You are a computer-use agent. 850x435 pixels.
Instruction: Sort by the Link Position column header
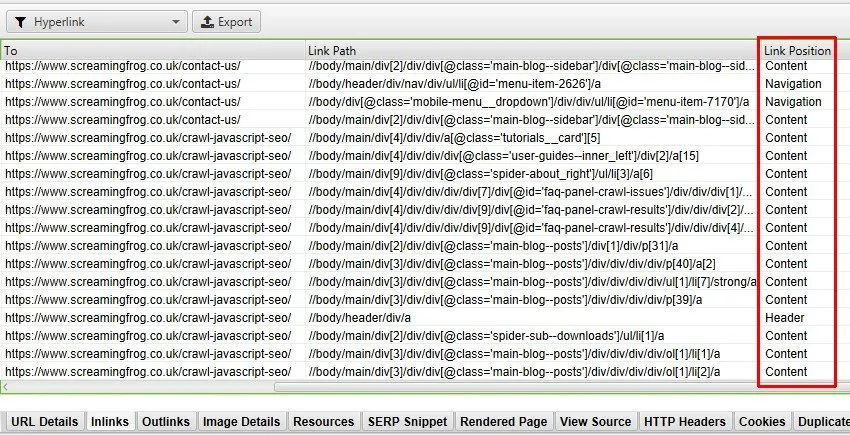pos(796,50)
